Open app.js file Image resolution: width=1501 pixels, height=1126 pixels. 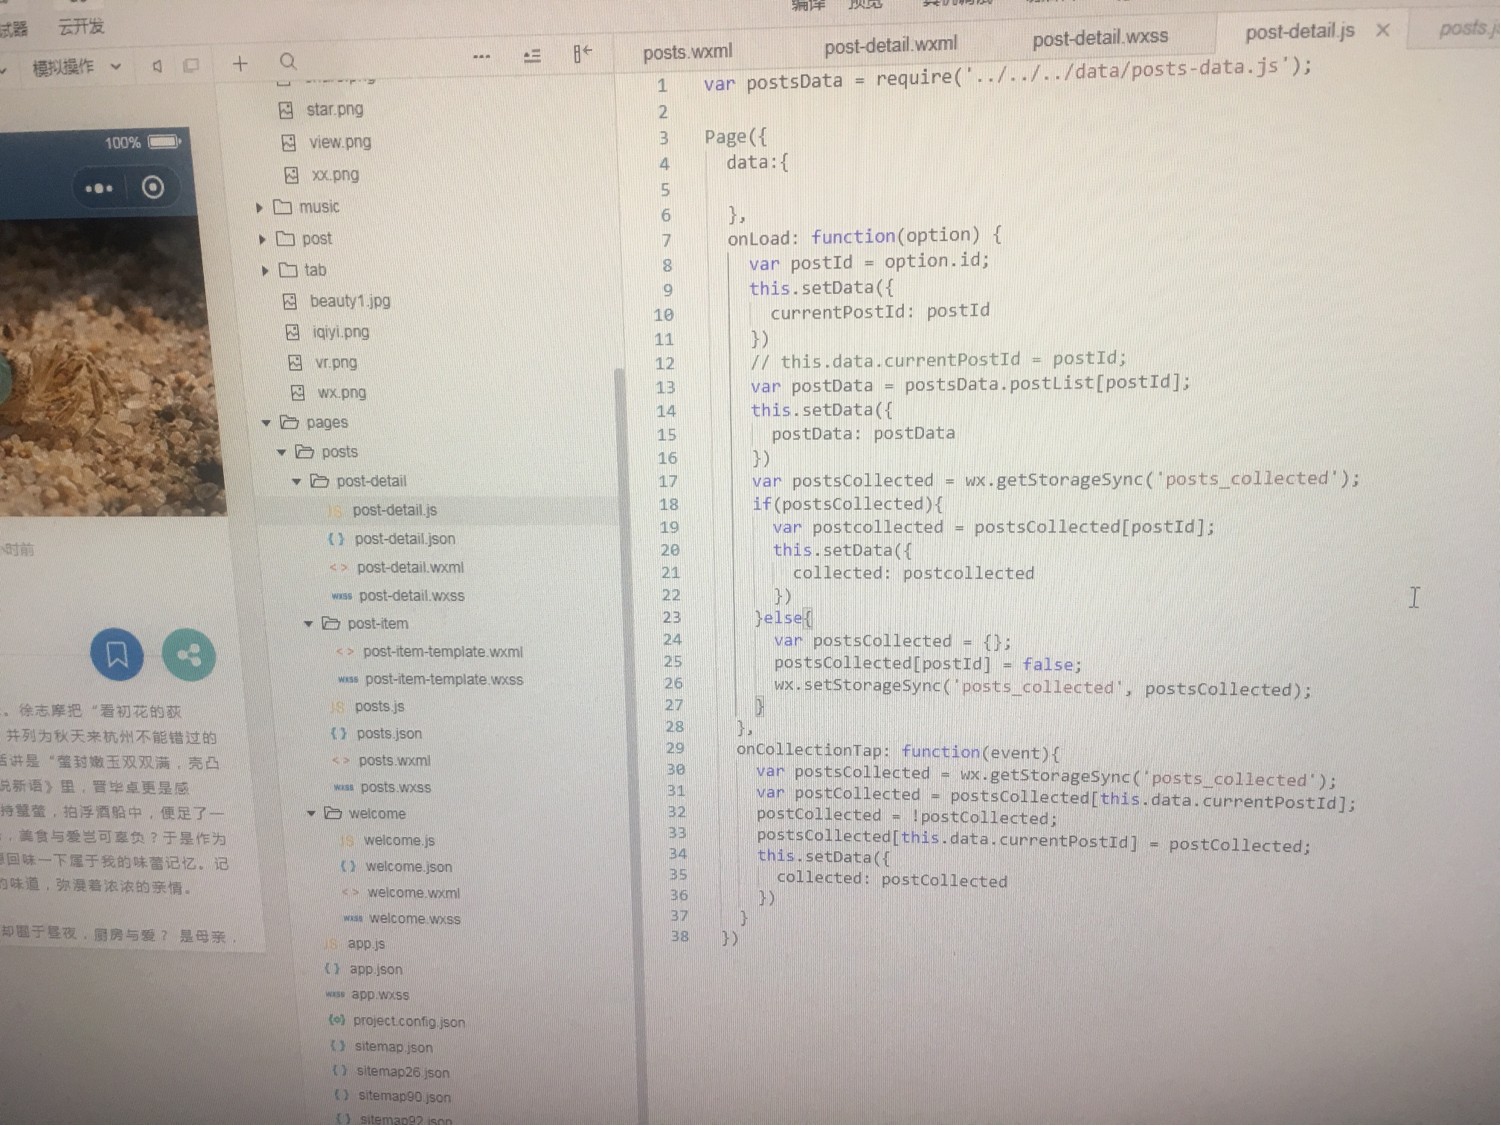355,944
